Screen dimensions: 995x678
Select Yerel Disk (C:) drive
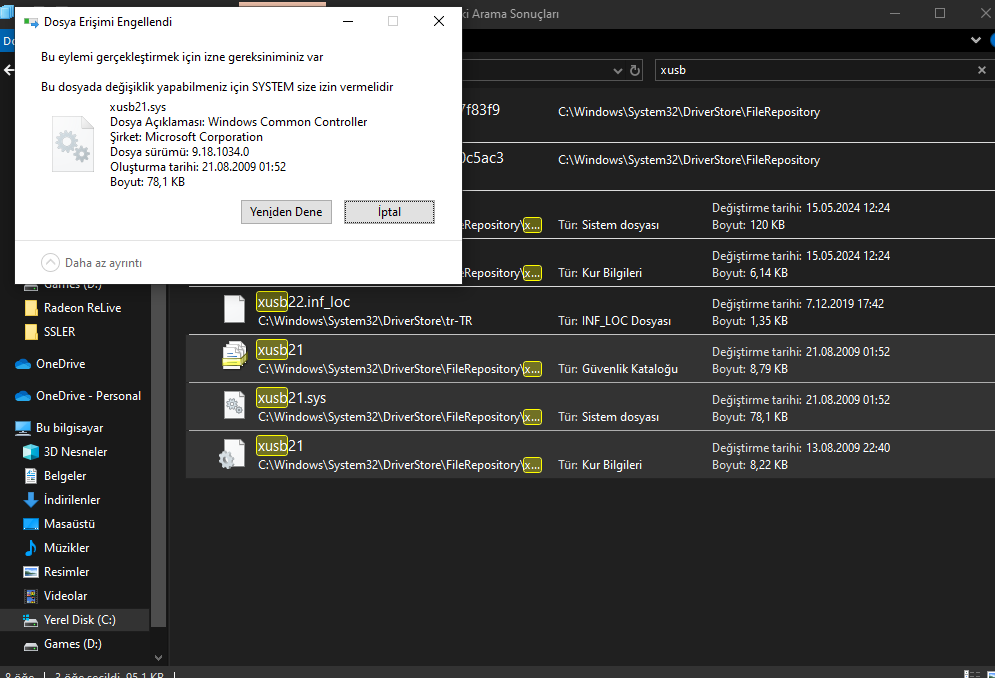pos(75,620)
